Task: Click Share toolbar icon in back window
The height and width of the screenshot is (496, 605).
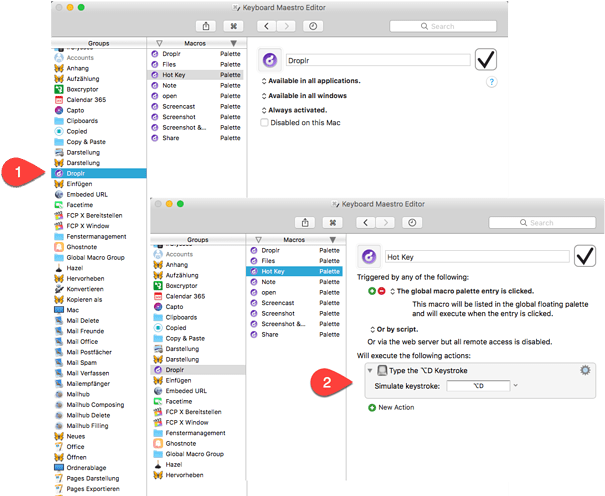Action: (x=206, y=26)
